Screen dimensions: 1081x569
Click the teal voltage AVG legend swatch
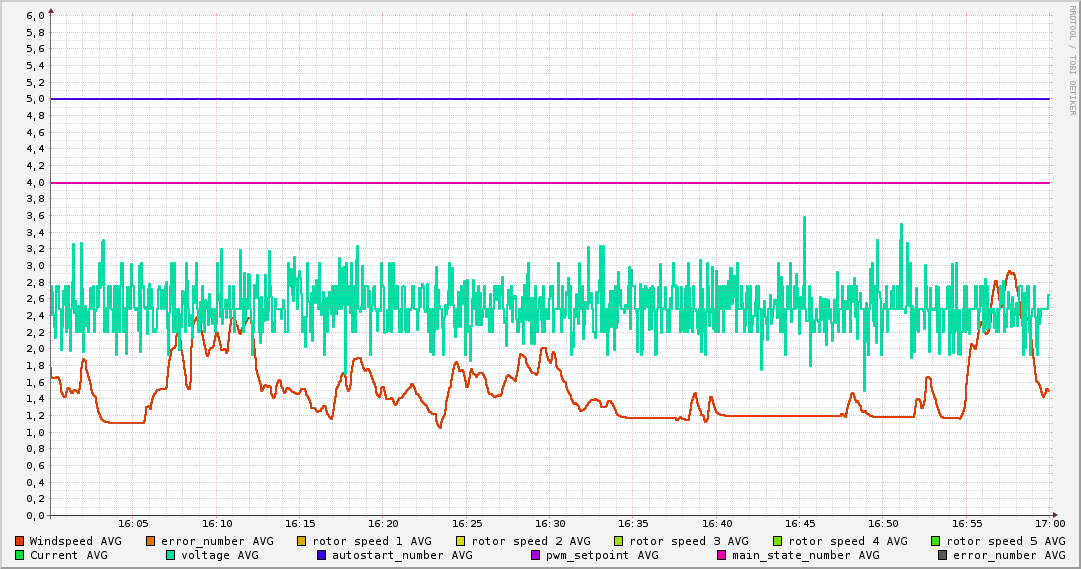[171, 555]
